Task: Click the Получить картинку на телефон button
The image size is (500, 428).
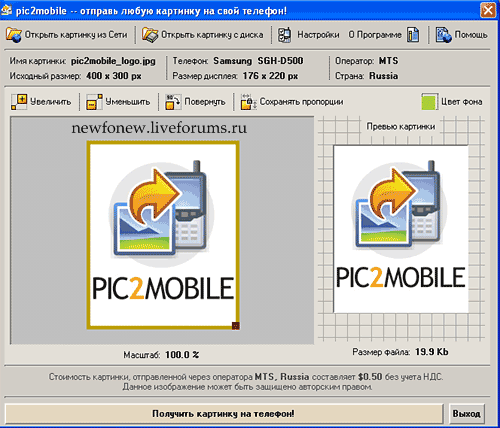Action: [x=224, y=414]
